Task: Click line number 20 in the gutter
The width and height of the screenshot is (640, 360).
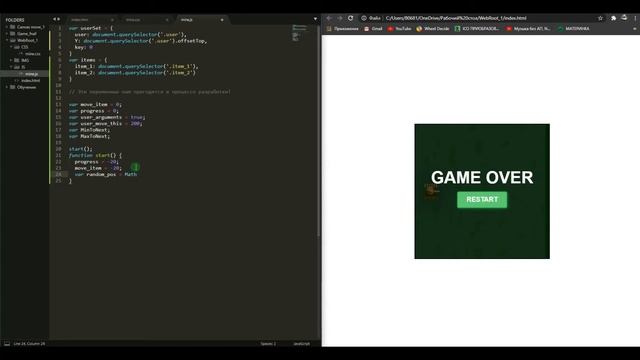Action: click(58, 149)
